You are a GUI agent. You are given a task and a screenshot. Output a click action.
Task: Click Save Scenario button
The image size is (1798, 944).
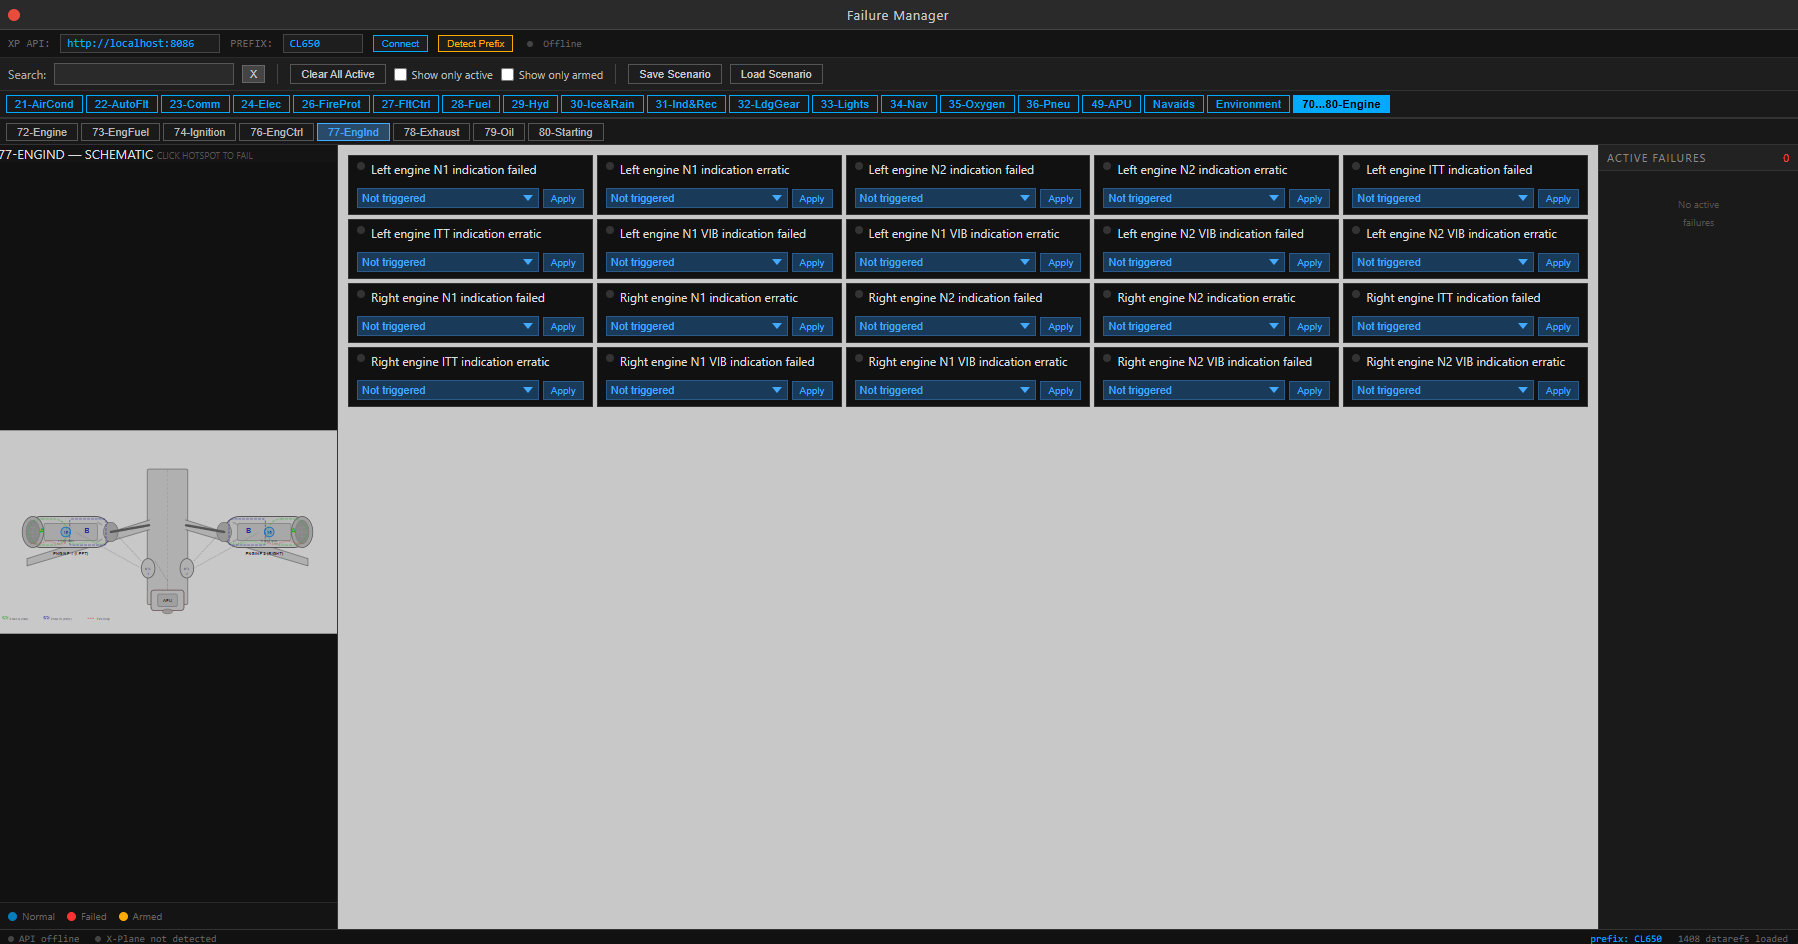(x=675, y=74)
